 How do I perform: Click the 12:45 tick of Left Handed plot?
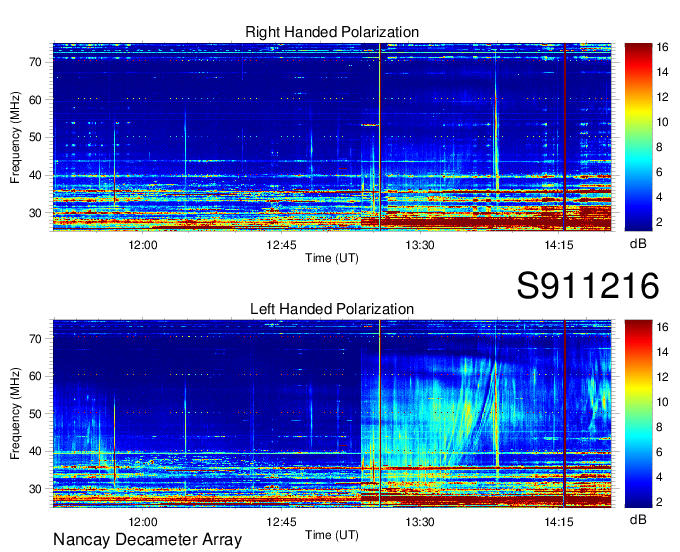281,521
